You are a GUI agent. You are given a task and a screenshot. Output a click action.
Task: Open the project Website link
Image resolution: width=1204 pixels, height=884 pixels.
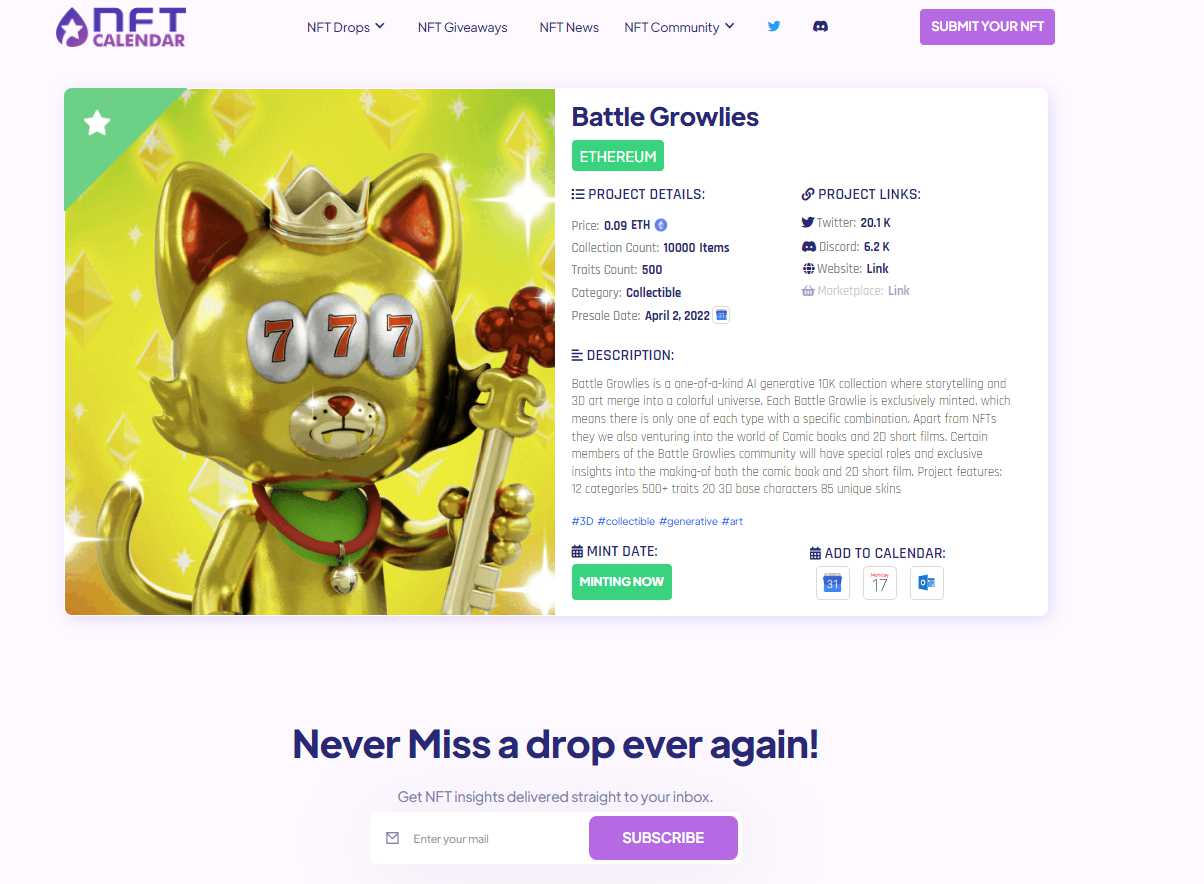point(877,269)
